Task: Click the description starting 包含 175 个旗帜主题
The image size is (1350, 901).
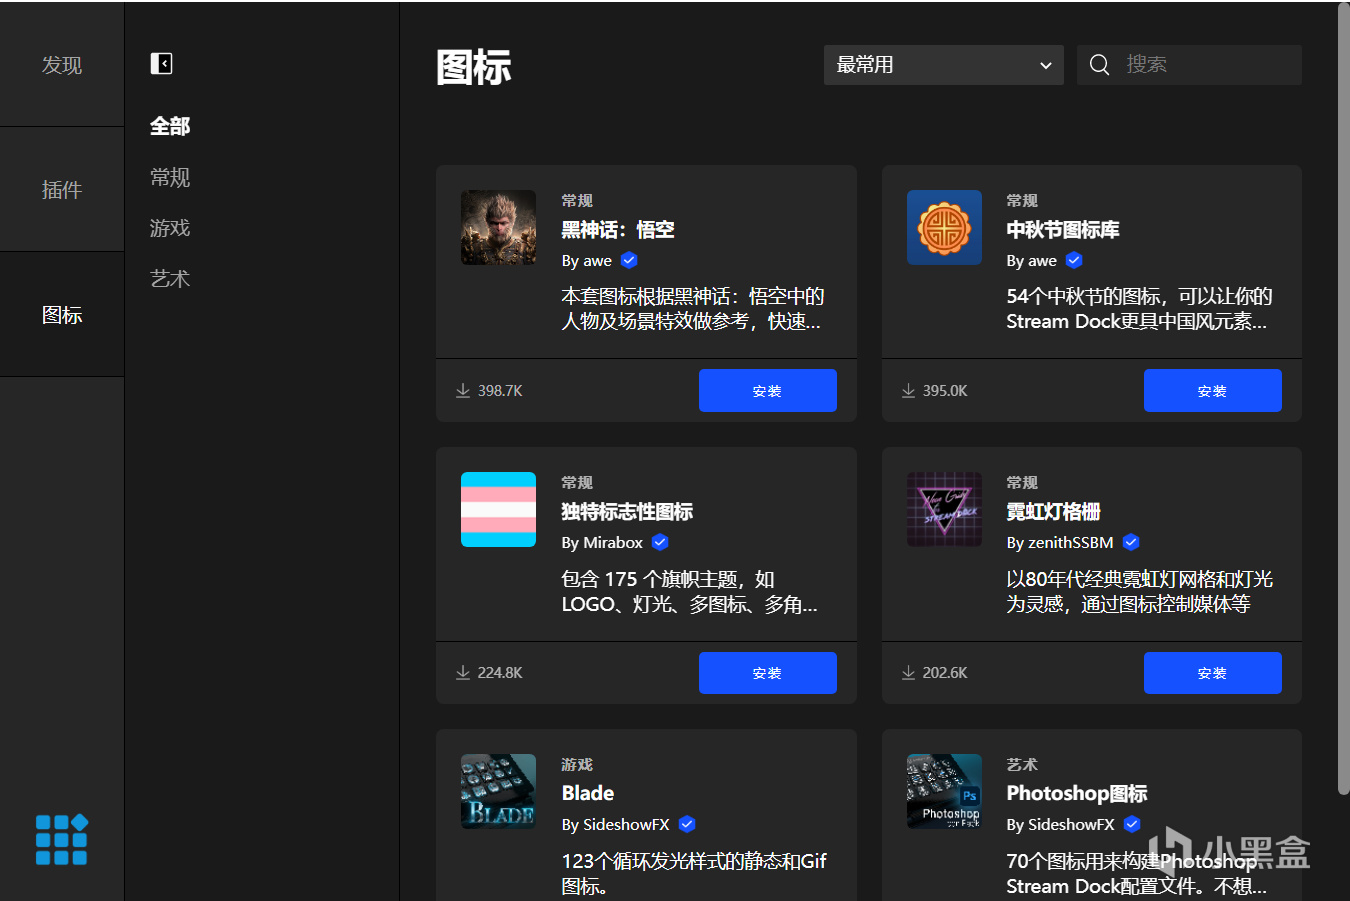Action: [x=690, y=592]
